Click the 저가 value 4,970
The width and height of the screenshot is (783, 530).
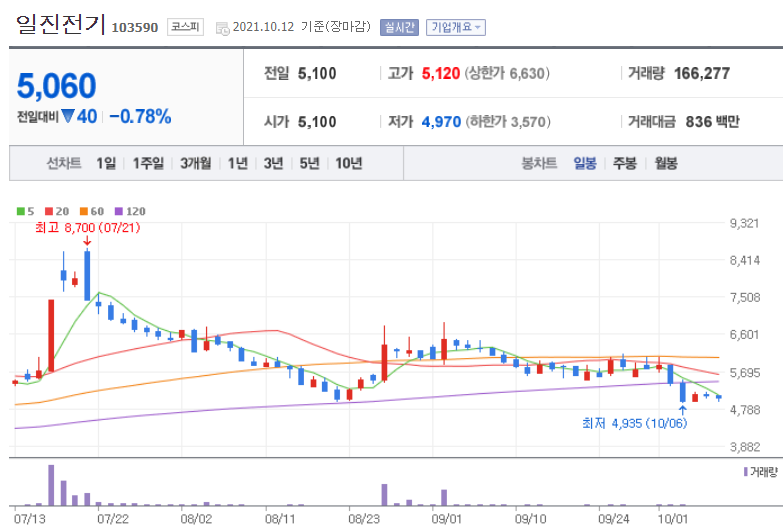click(441, 121)
